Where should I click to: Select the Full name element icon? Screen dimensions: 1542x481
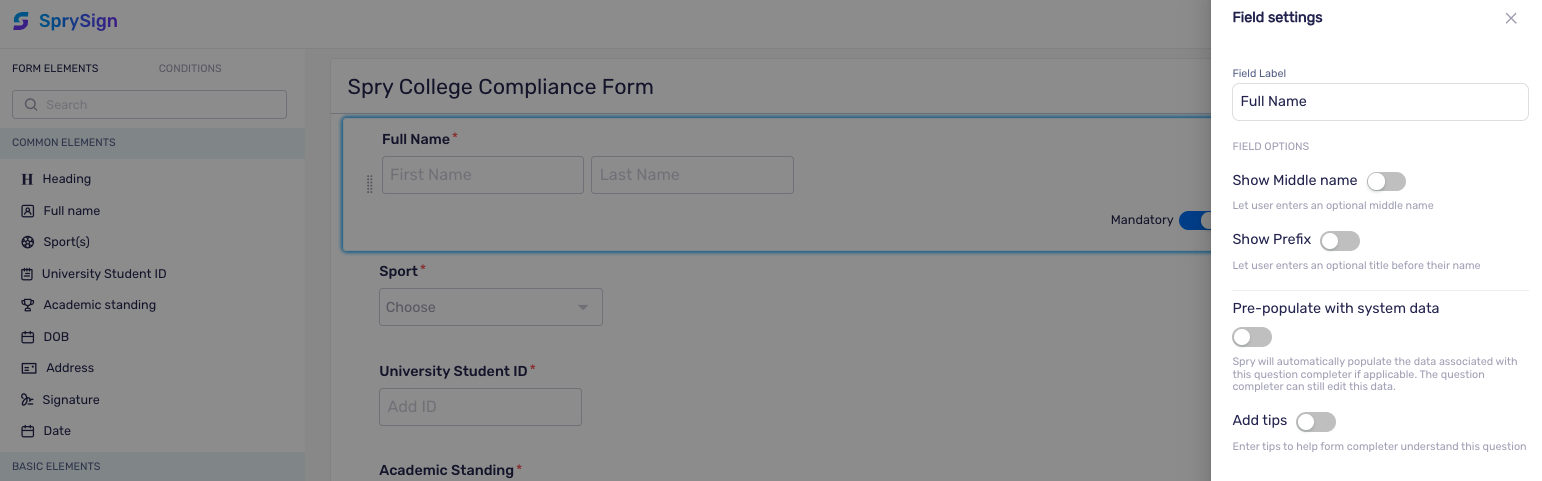pyautogui.click(x=27, y=211)
